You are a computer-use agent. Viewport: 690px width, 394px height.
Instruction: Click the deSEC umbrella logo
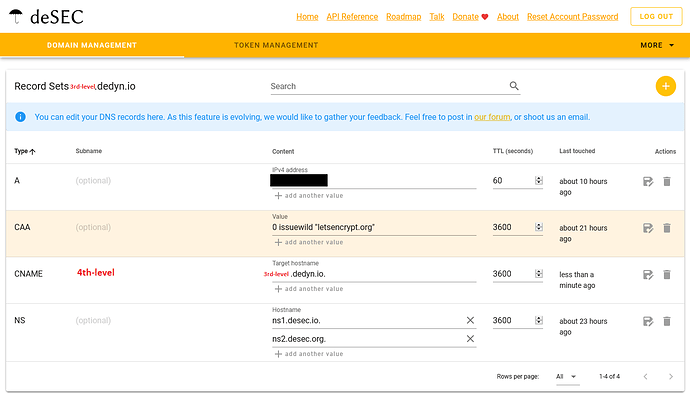point(16,16)
